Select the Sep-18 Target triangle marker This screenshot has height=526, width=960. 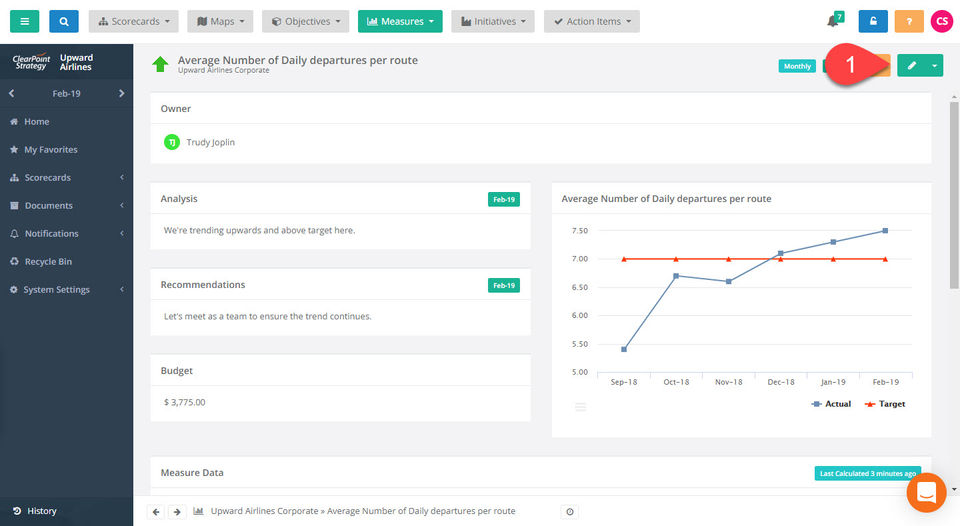624,259
